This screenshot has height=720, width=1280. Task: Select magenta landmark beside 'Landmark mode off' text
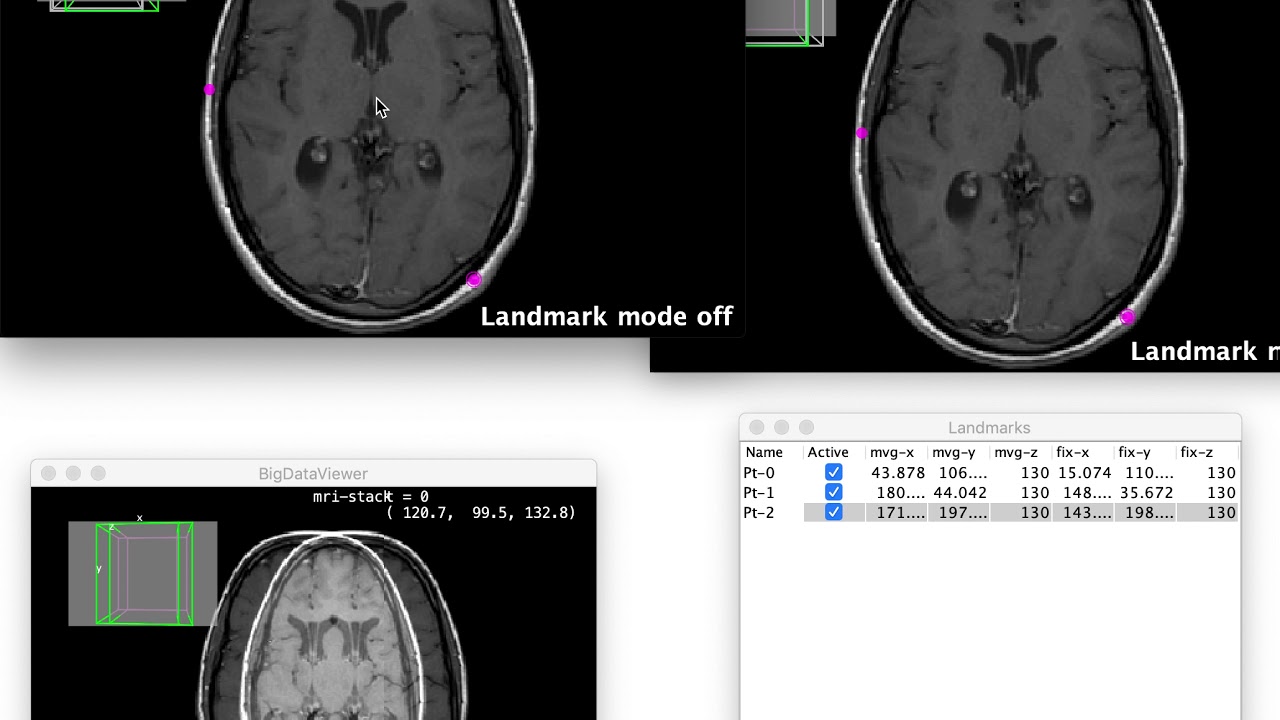pos(474,280)
